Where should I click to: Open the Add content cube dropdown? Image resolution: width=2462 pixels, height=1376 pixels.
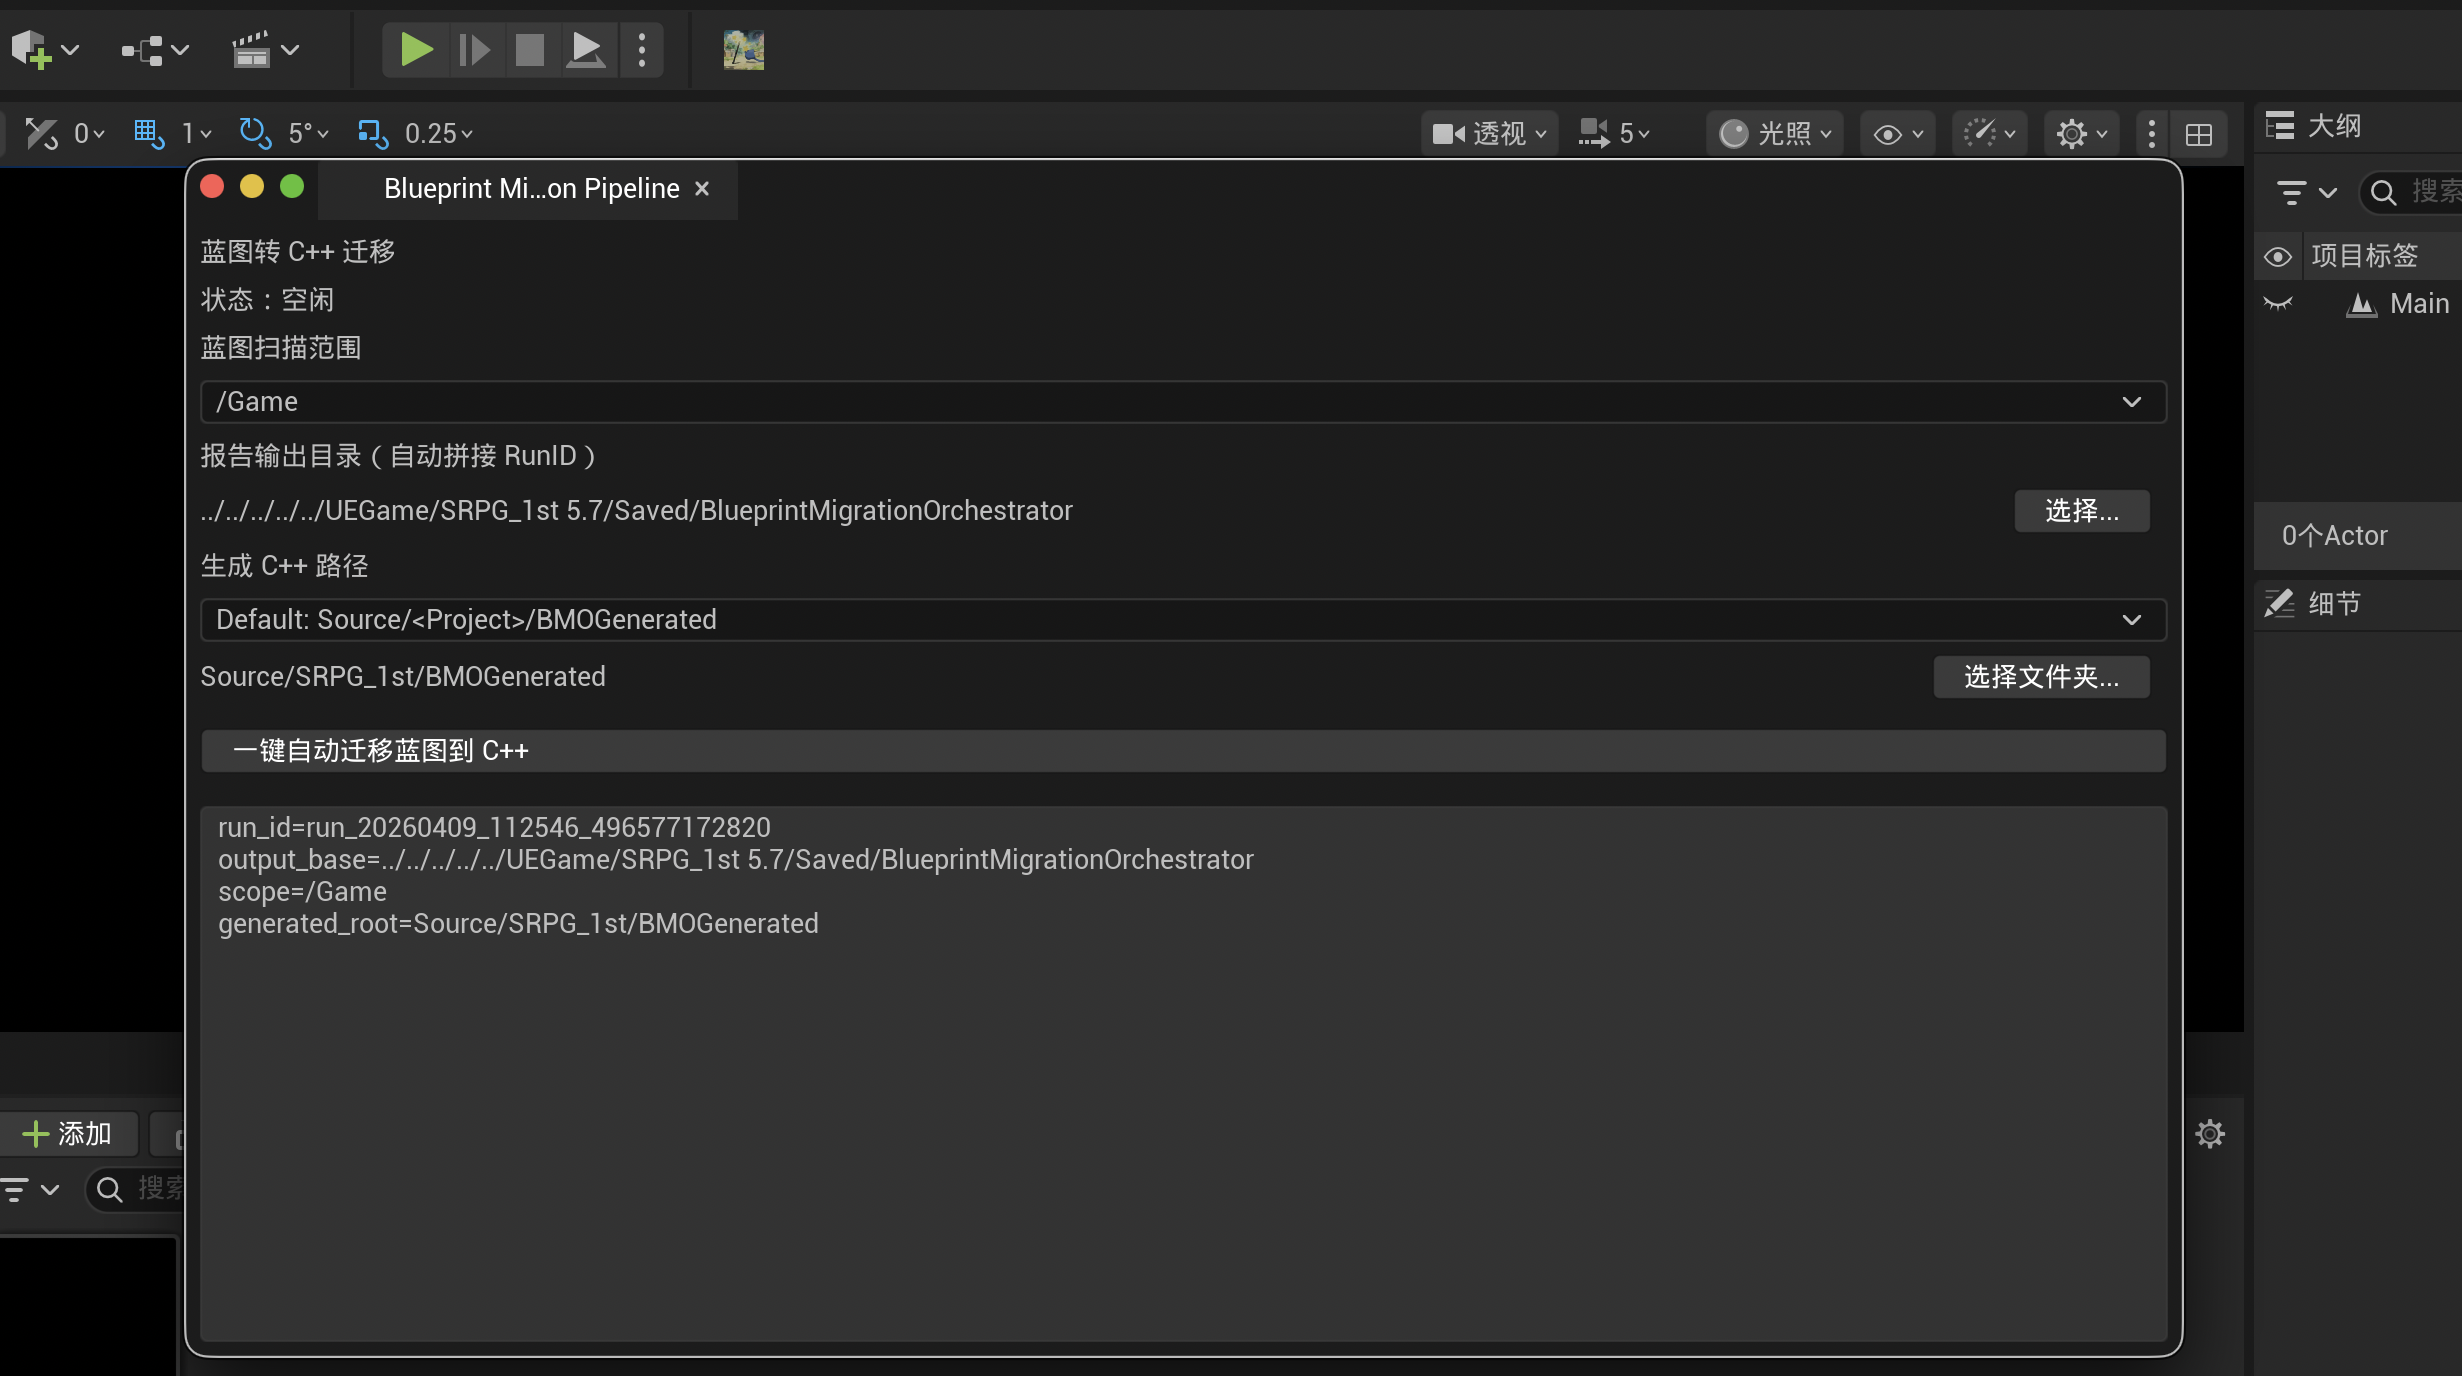point(45,49)
